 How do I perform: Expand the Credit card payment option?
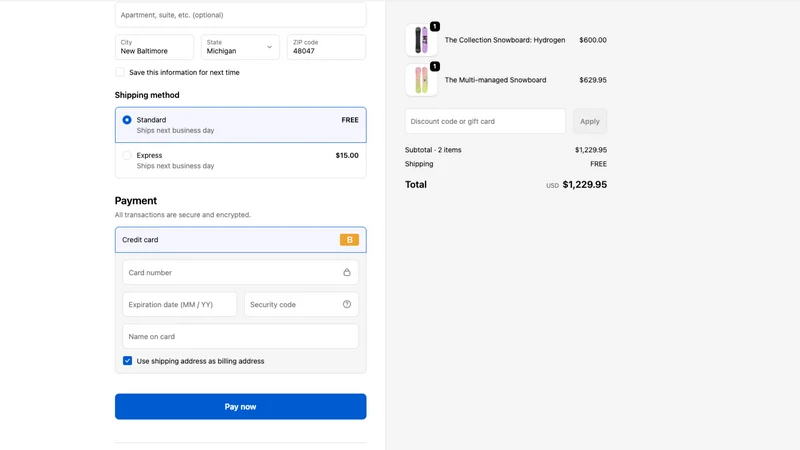point(241,240)
